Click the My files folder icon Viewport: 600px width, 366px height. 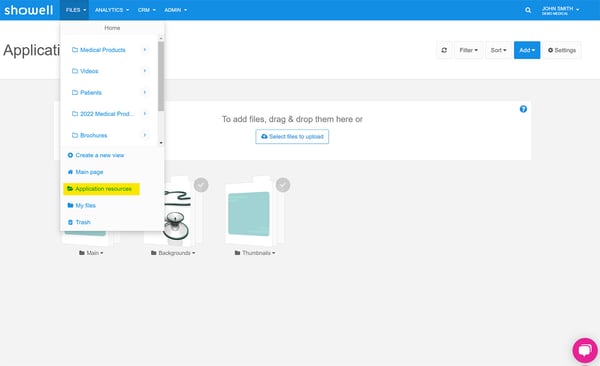(x=70, y=205)
